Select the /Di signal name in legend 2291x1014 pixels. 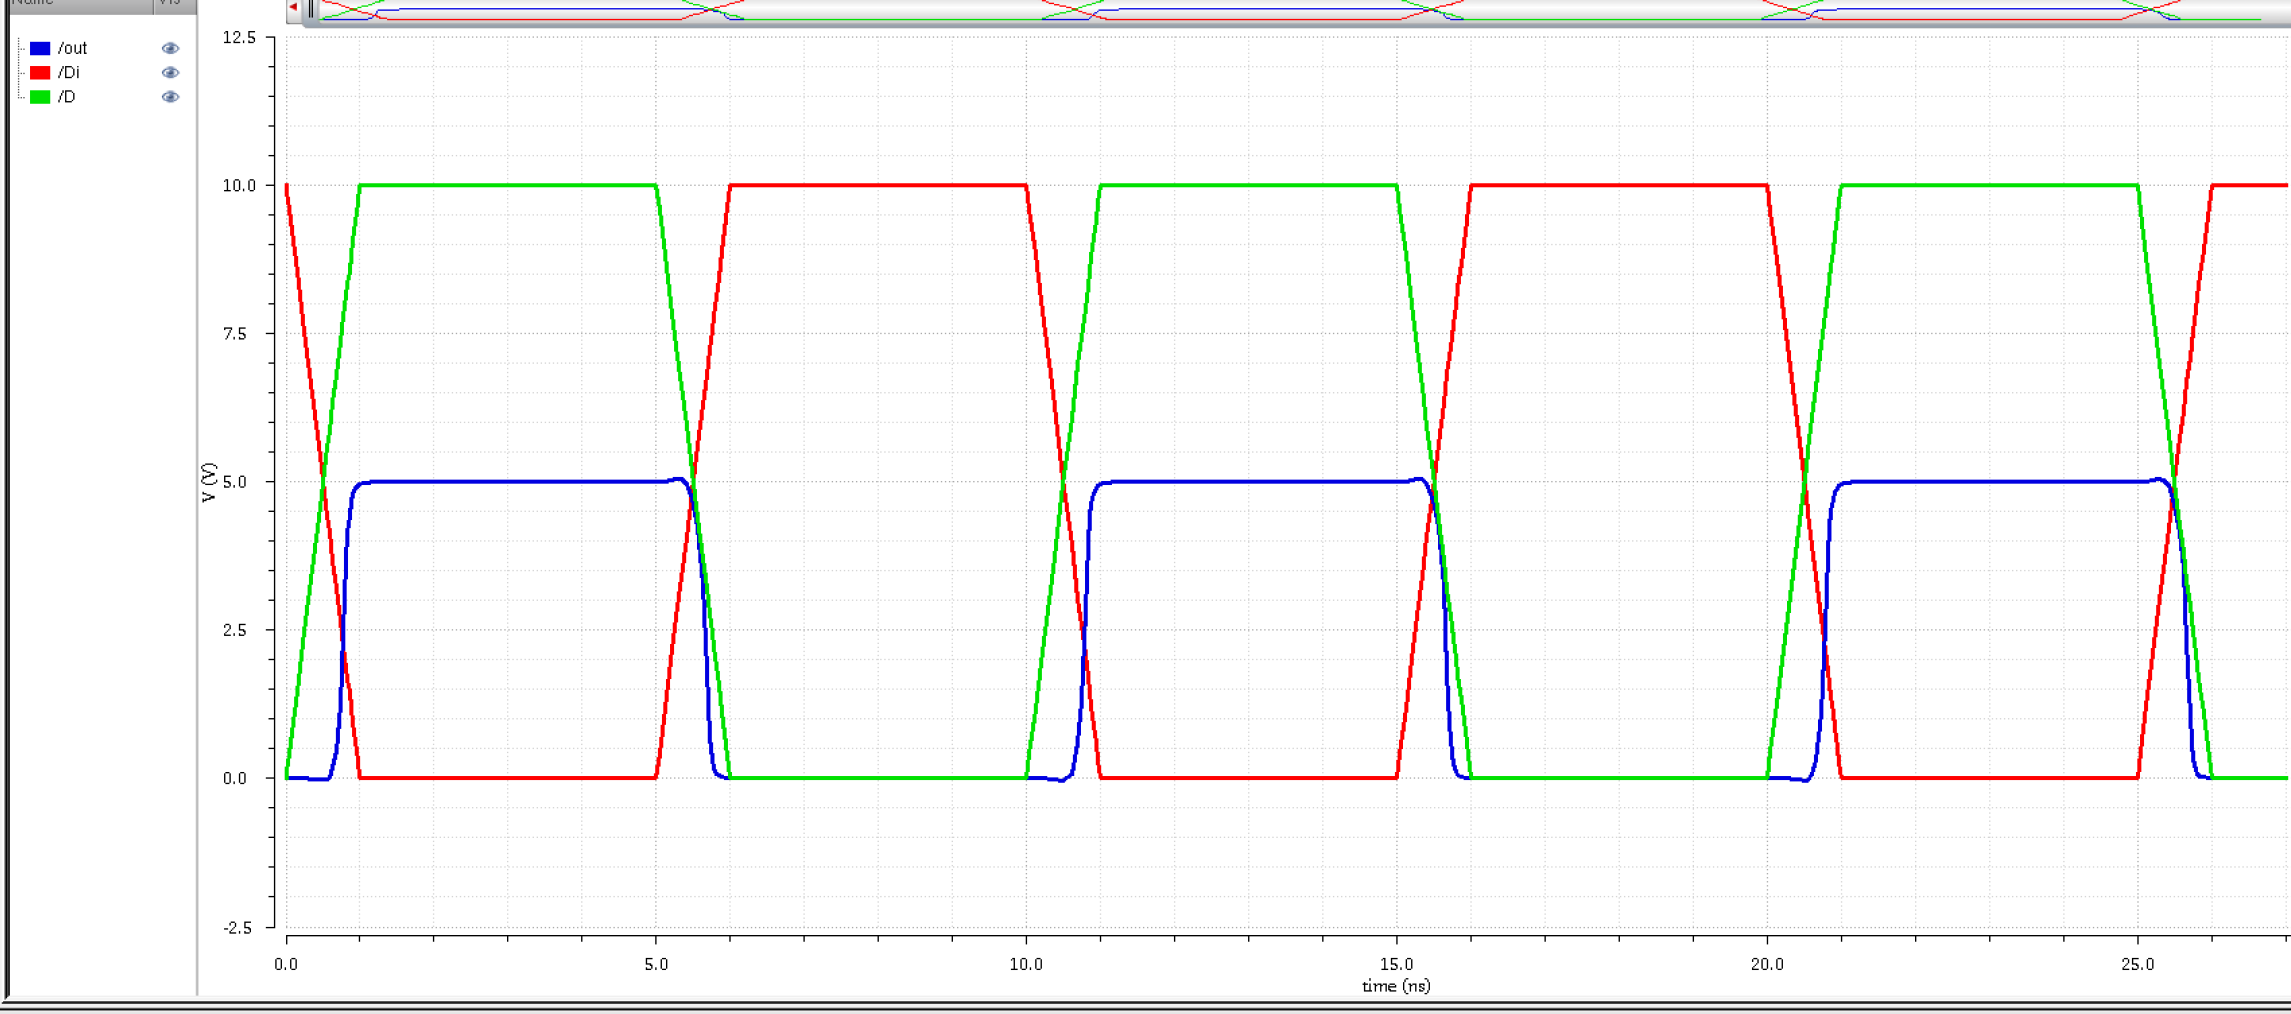point(68,73)
